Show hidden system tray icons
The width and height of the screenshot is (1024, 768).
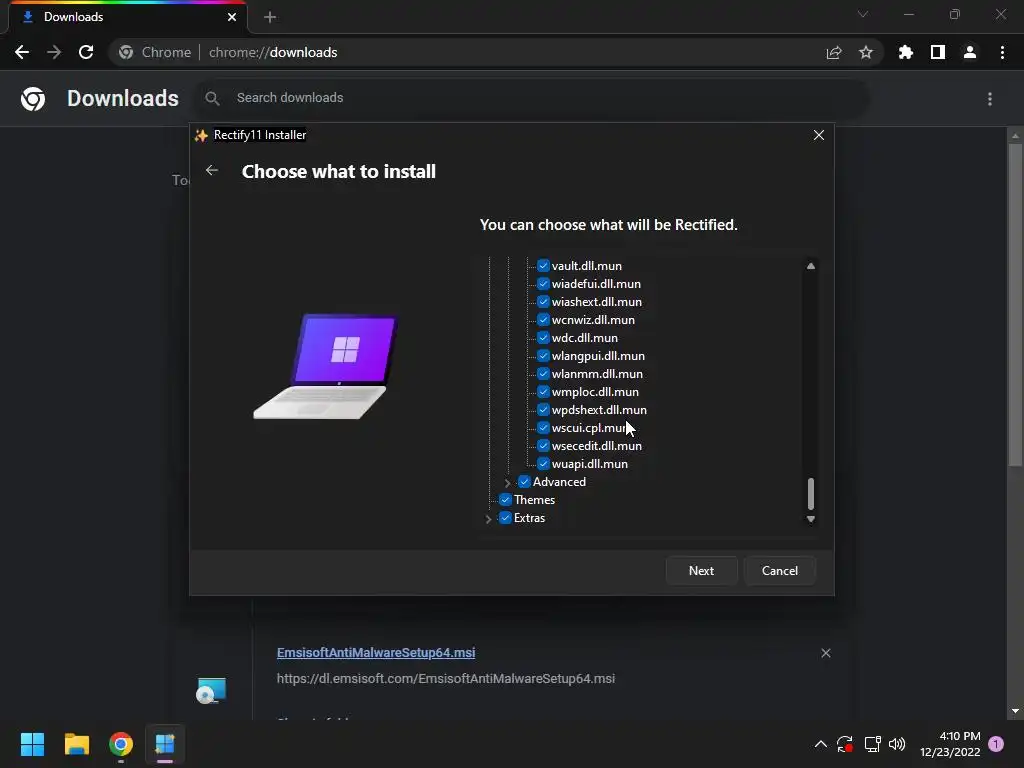coord(821,744)
